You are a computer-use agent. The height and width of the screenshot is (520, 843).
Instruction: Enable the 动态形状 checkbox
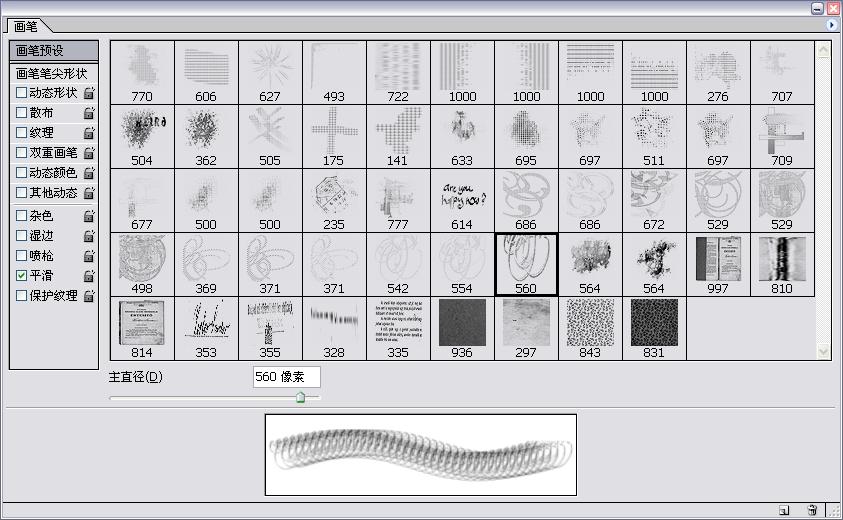(x=22, y=92)
